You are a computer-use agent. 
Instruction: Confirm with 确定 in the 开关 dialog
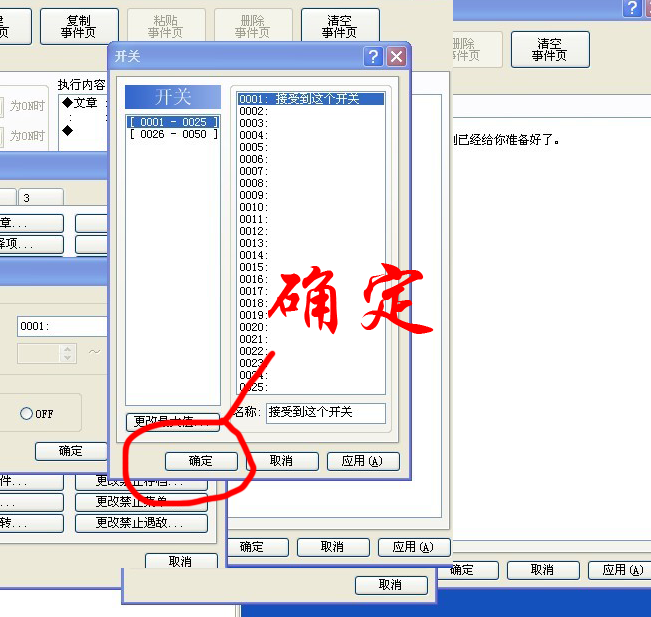coord(201,461)
